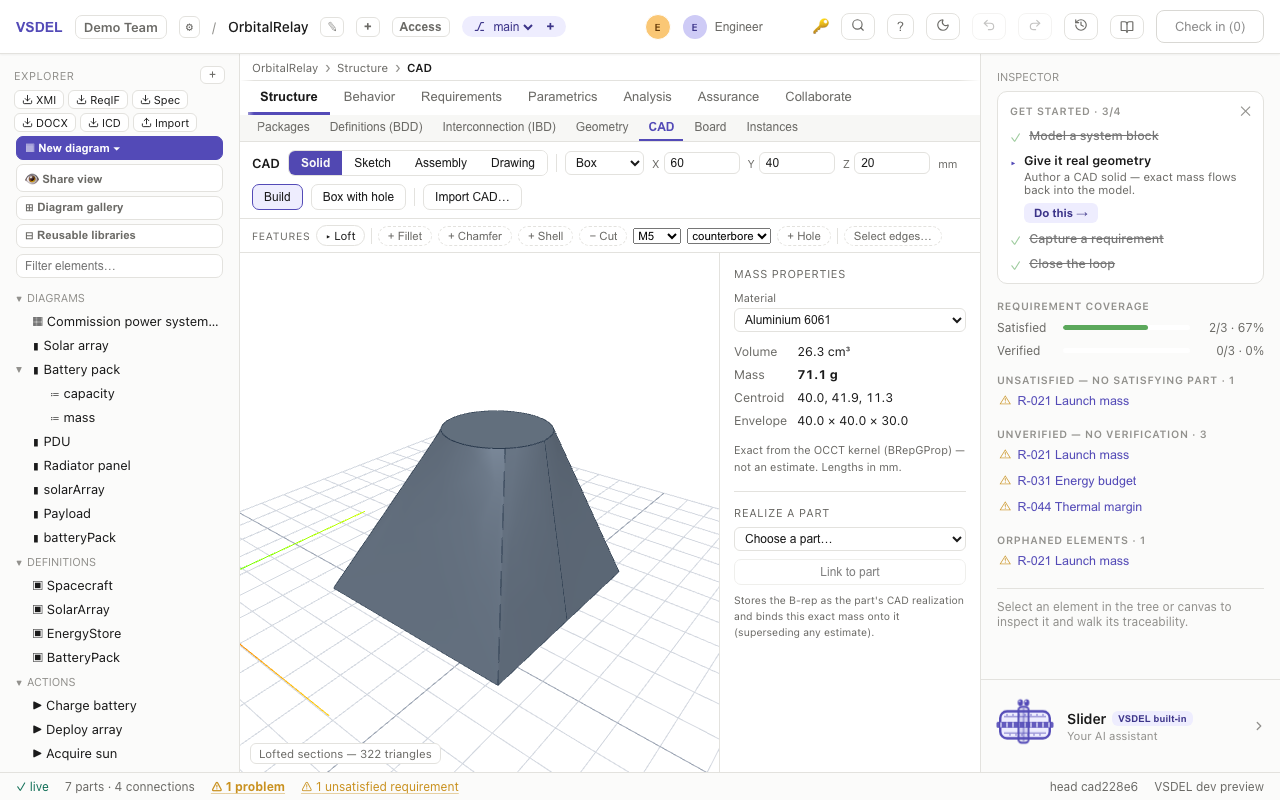Viewport: 1280px width, 800px height.
Task: Click the Filter elements input
Action: (x=119, y=266)
